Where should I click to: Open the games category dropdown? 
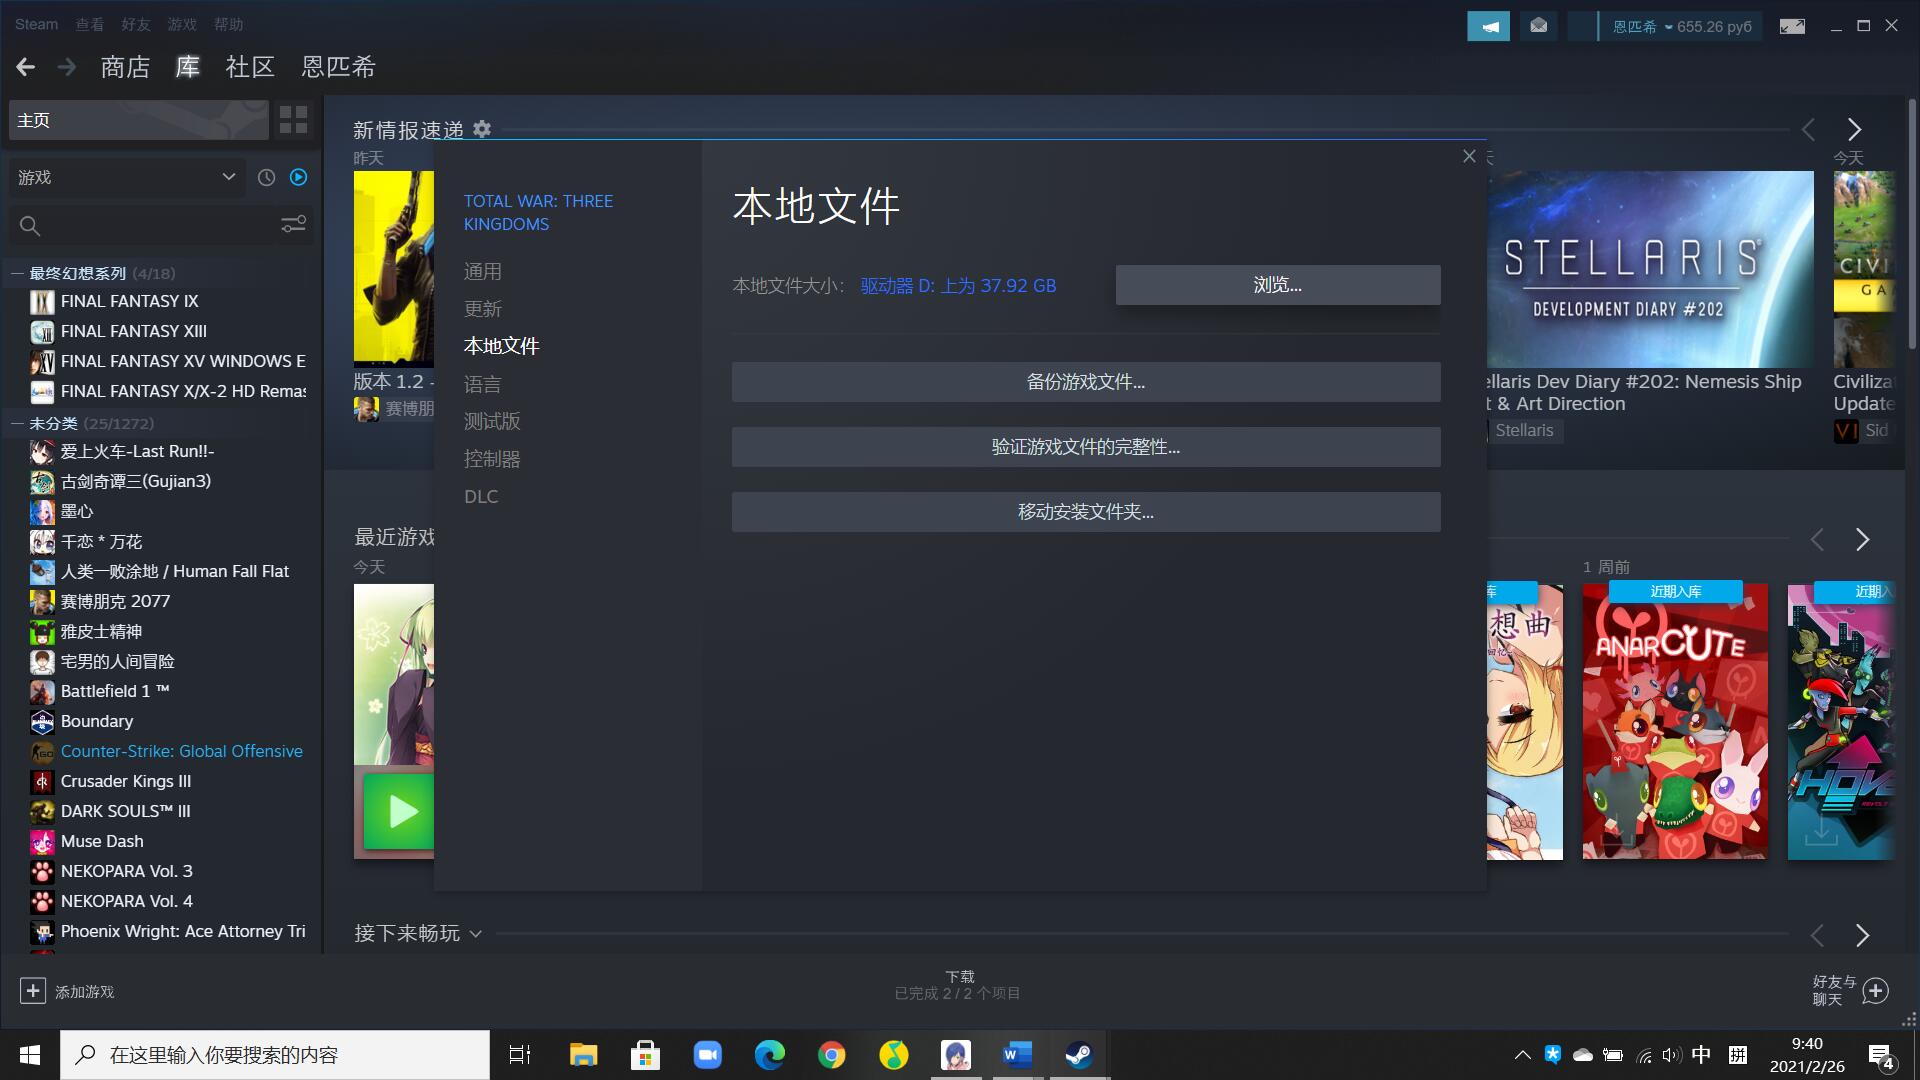click(128, 177)
